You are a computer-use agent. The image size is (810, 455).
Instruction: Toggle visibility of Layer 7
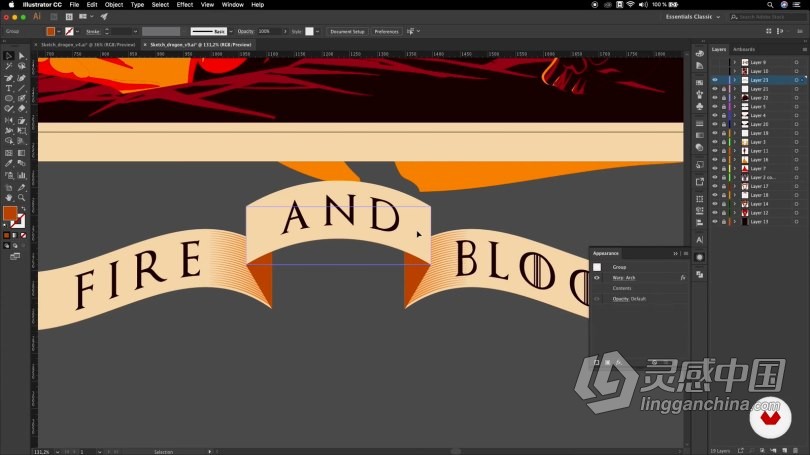coord(715,168)
